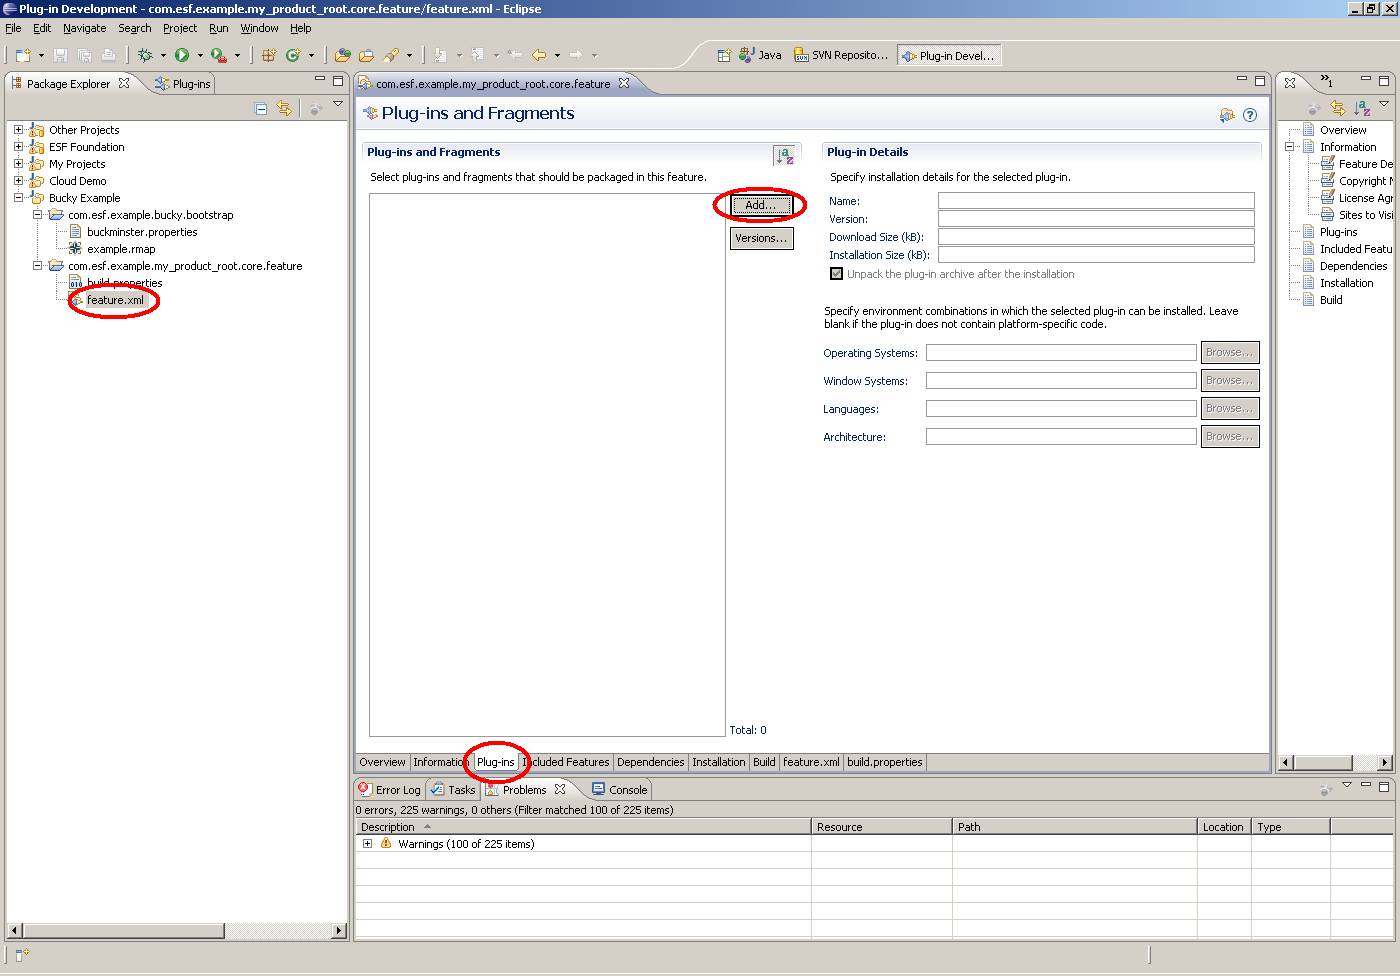Open dropdown arrow next to Debug icon
The width and height of the screenshot is (1400, 976).
click(163, 56)
